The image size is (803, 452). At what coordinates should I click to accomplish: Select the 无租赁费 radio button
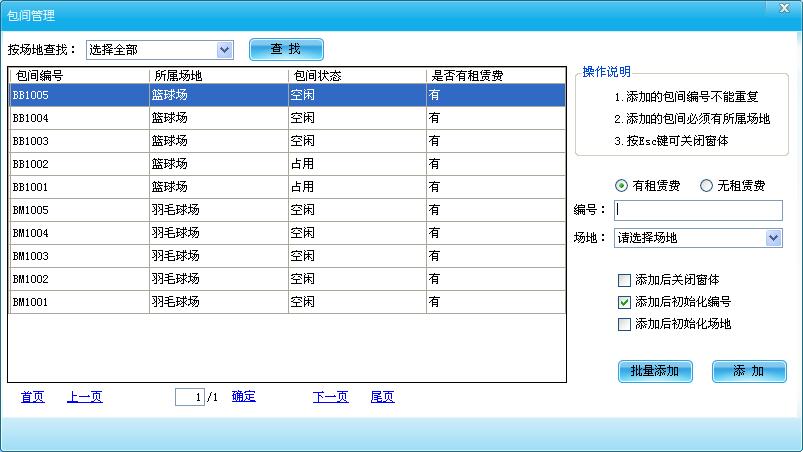[706, 185]
